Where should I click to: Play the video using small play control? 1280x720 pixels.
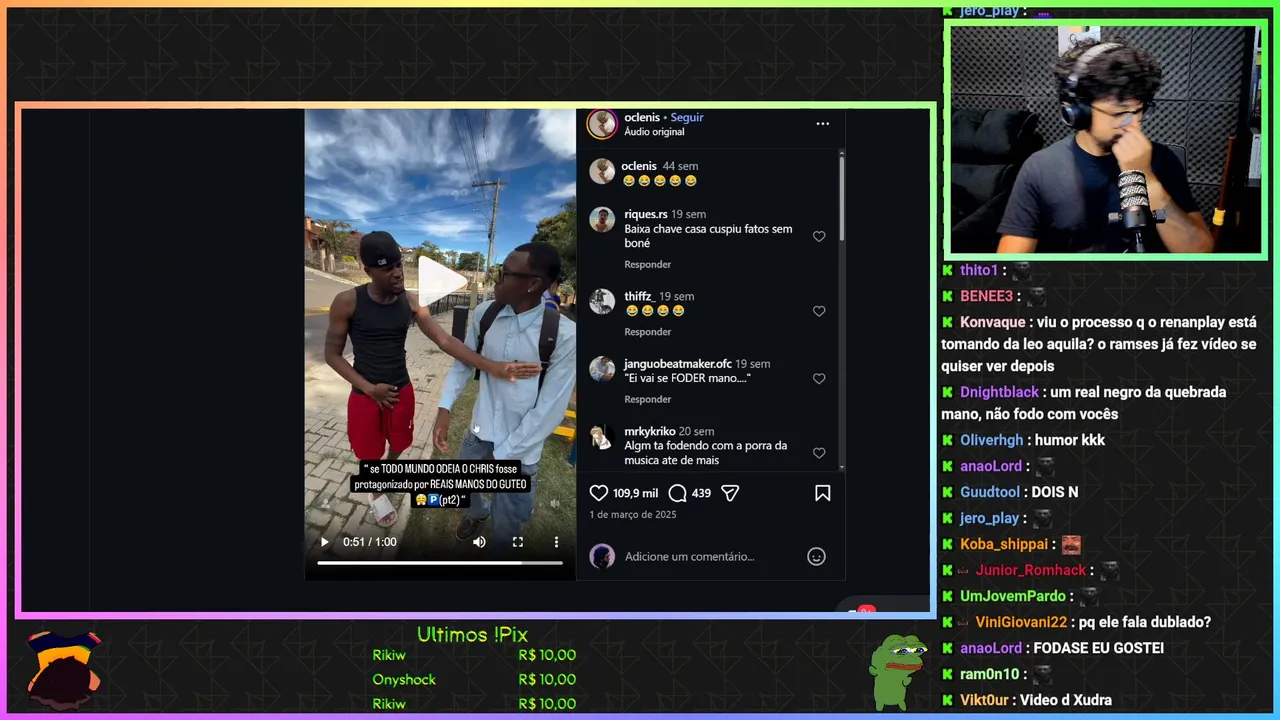tap(324, 542)
